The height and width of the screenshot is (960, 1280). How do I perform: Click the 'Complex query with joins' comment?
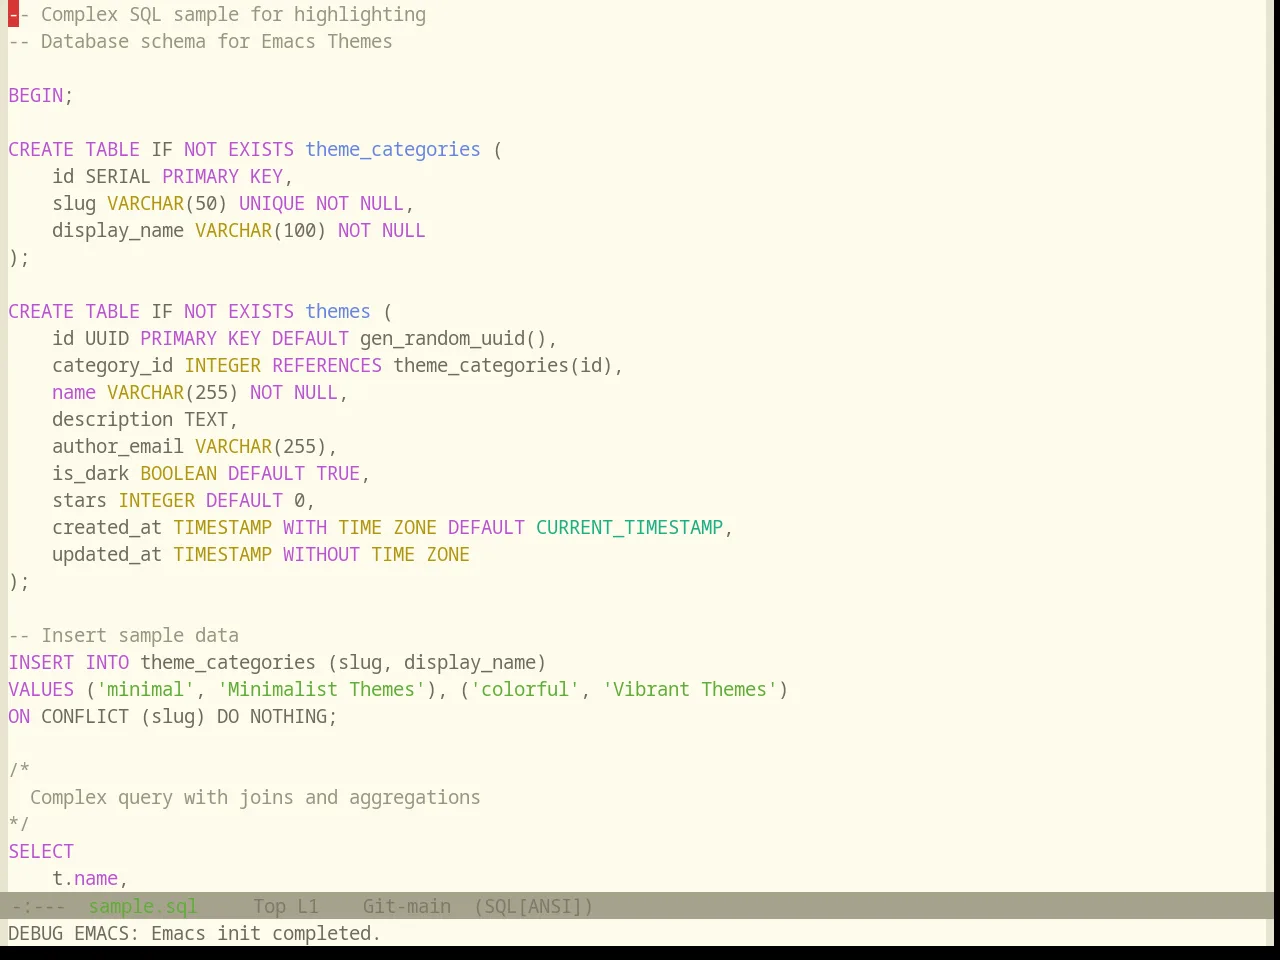[255, 797]
